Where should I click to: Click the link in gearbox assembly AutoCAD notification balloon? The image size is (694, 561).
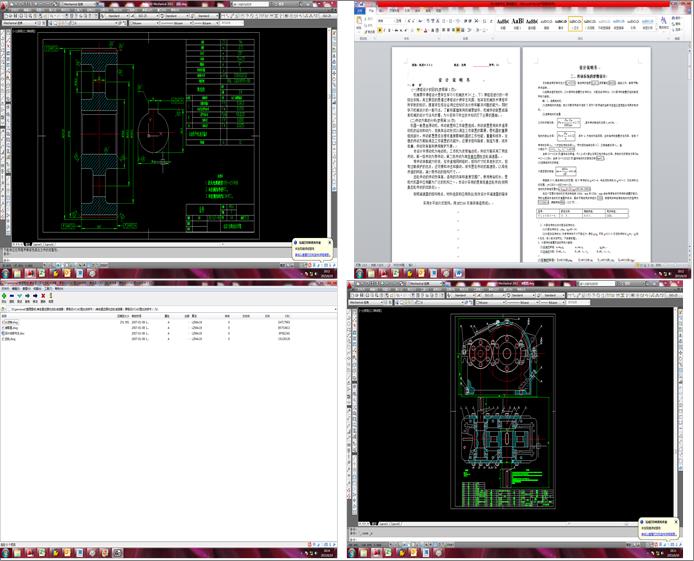tap(658, 534)
